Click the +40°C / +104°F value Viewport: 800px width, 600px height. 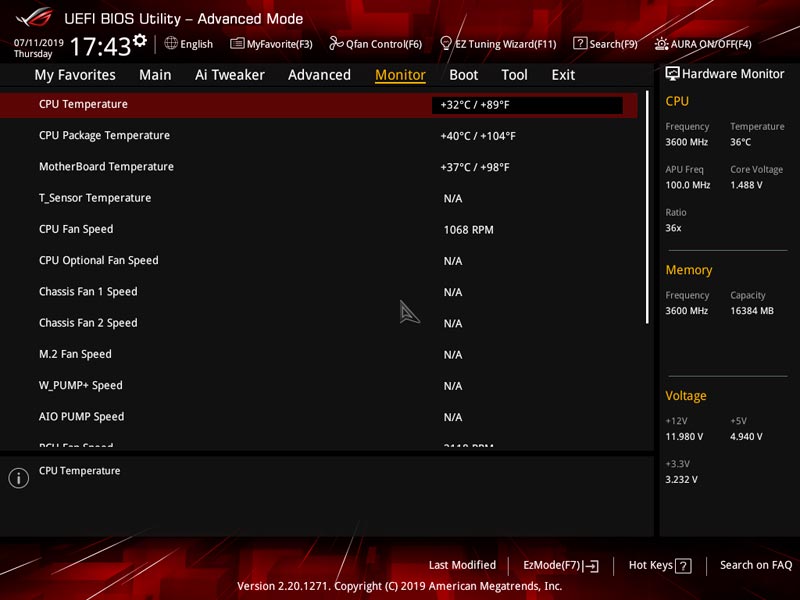click(478, 136)
